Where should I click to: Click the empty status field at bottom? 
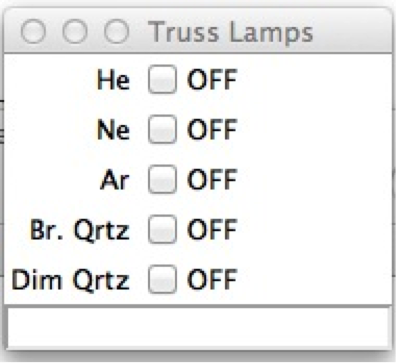click(x=198, y=328)
